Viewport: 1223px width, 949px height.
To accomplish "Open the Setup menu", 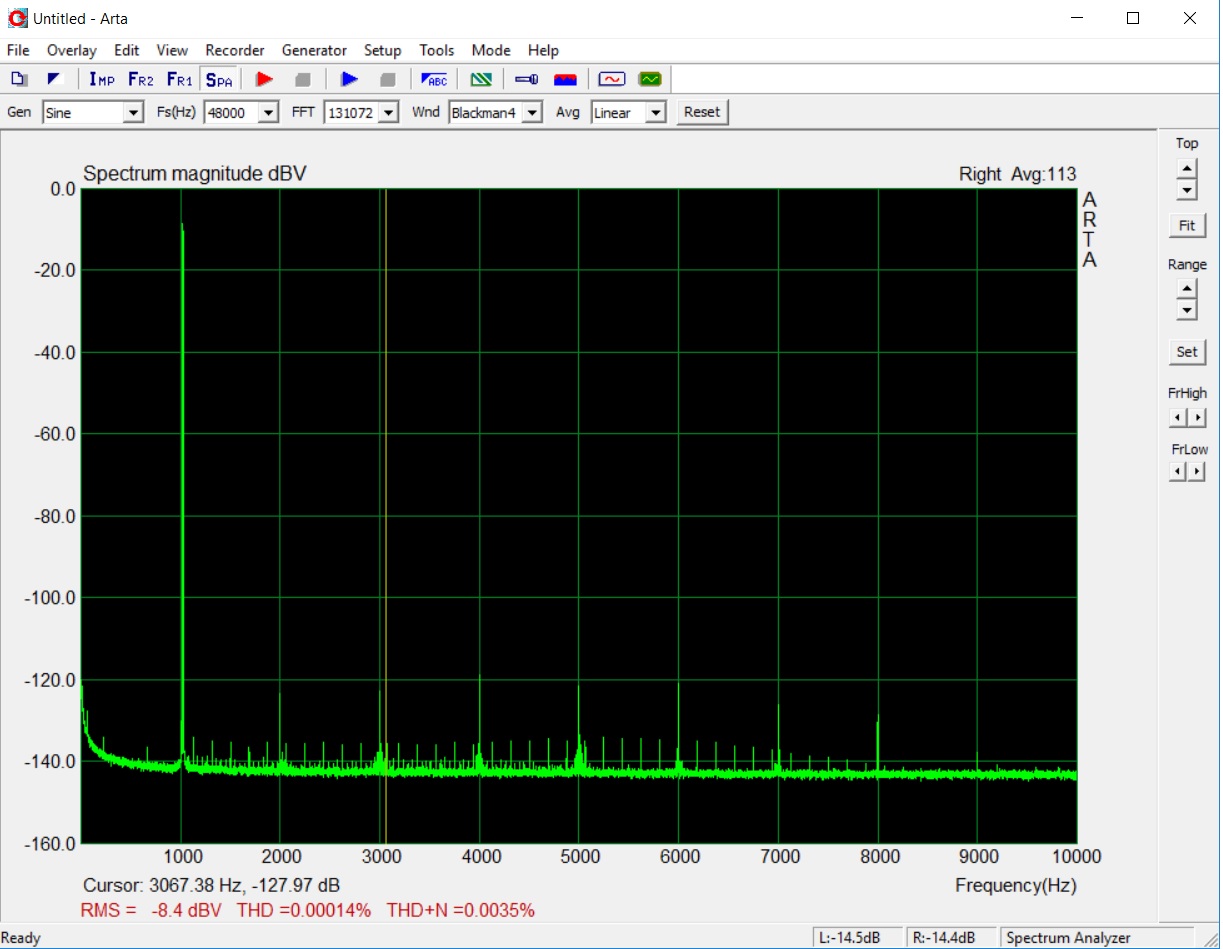I will click(382, 50).
